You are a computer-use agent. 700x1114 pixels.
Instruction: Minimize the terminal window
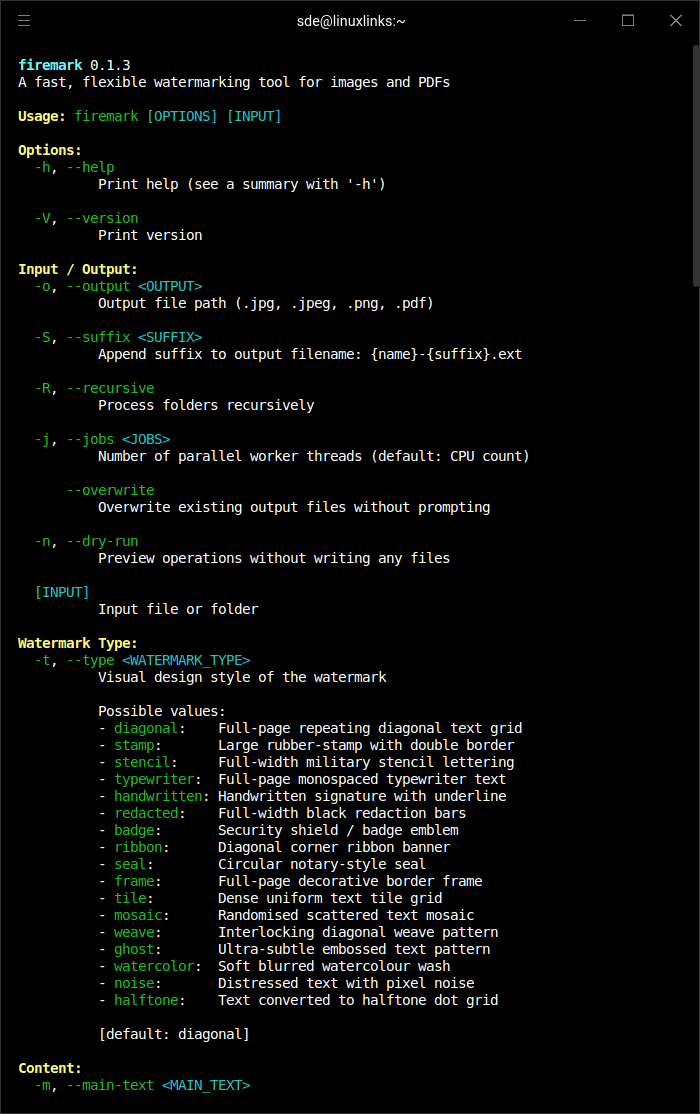point(580,20)
